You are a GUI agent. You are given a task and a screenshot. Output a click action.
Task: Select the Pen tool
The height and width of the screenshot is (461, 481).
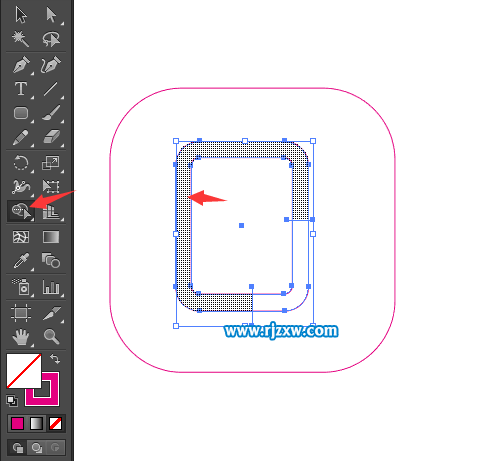(21, 65)
